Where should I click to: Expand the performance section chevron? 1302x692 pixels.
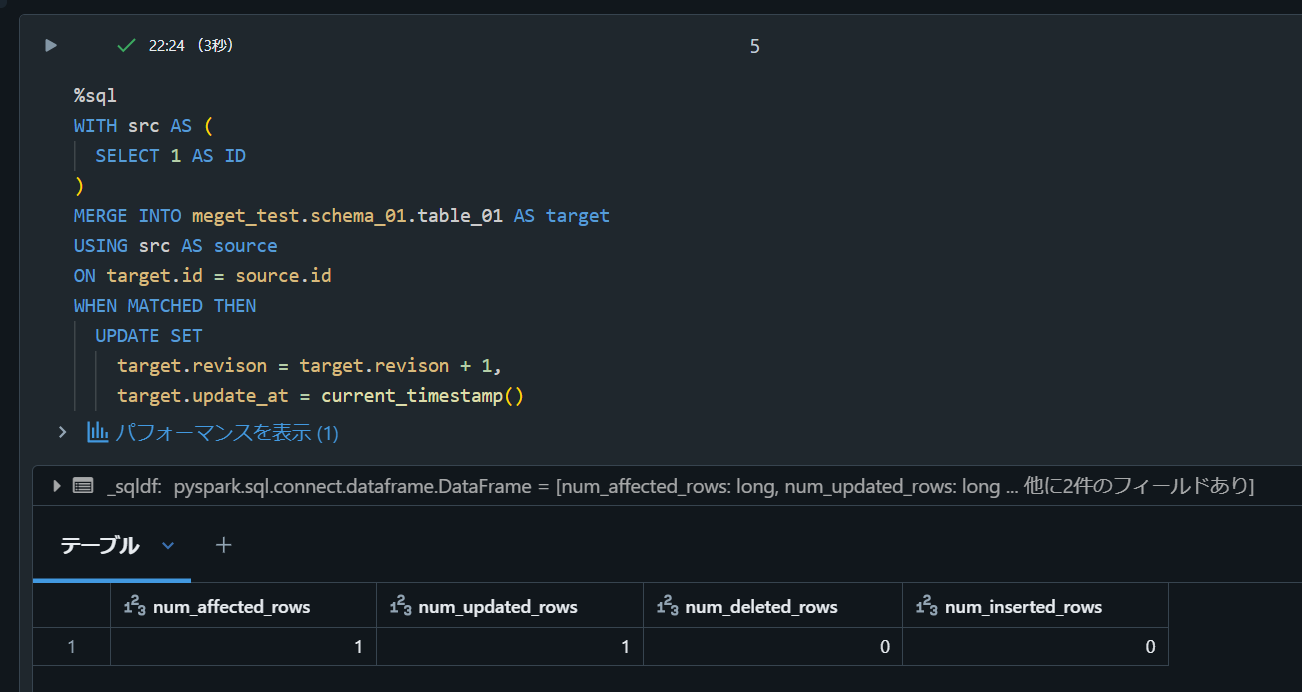(62, 432)
